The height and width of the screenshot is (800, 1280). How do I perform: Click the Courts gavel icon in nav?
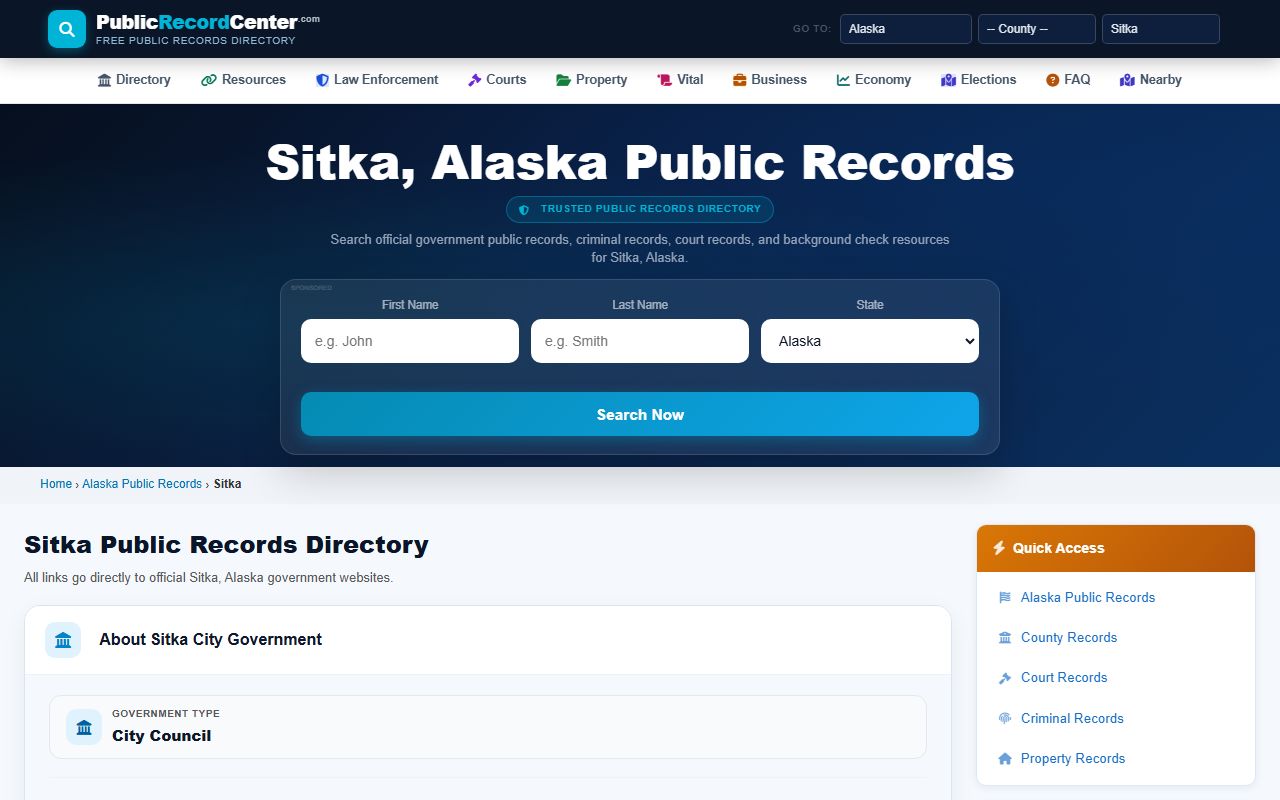pyautogui.click(x=475, y=80)
